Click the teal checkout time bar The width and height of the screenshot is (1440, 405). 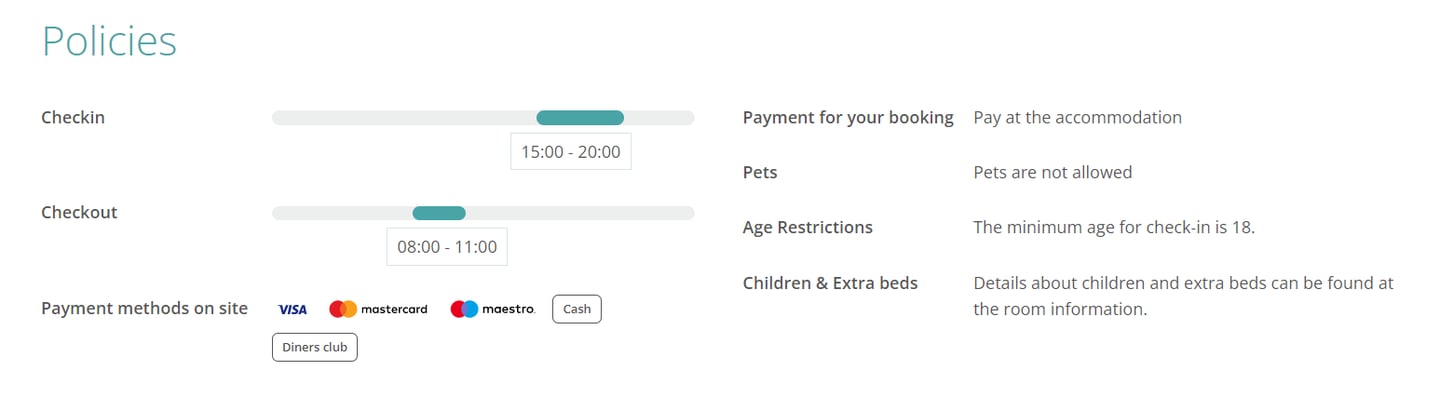click(x=439, y=213)
